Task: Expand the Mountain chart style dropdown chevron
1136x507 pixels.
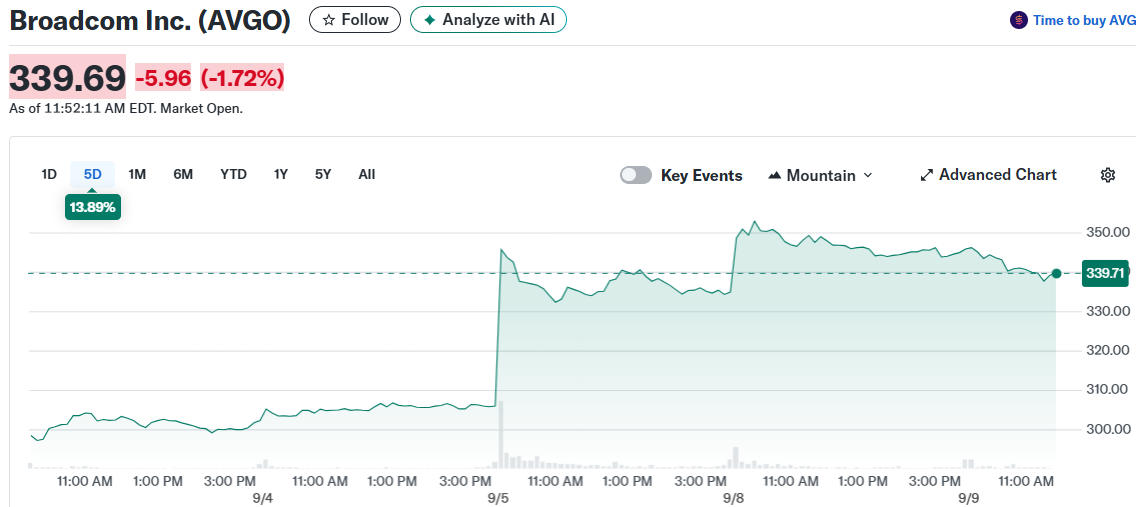Action: [x=868, y=175]
